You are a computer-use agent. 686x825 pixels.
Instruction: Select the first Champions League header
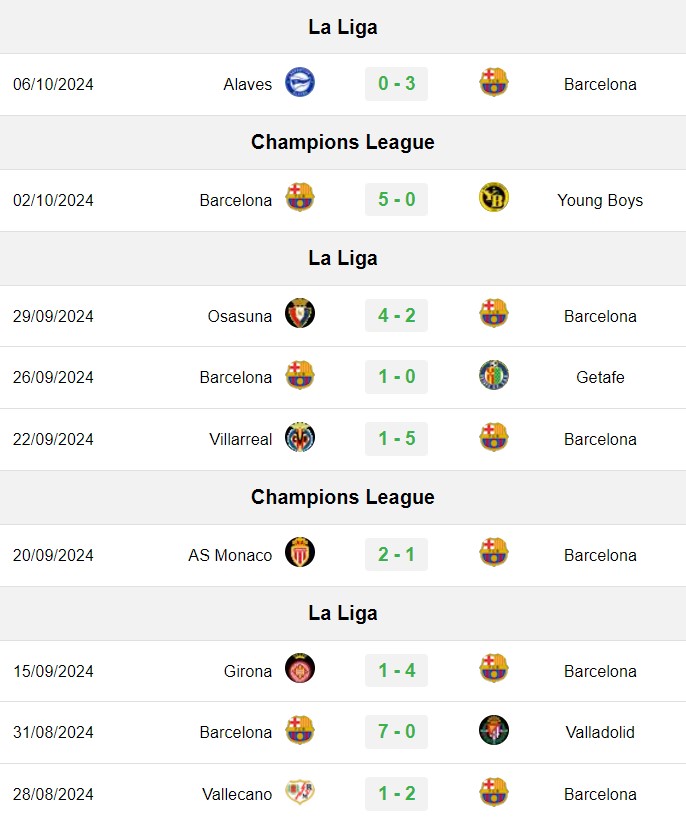[x=343, y=142]
